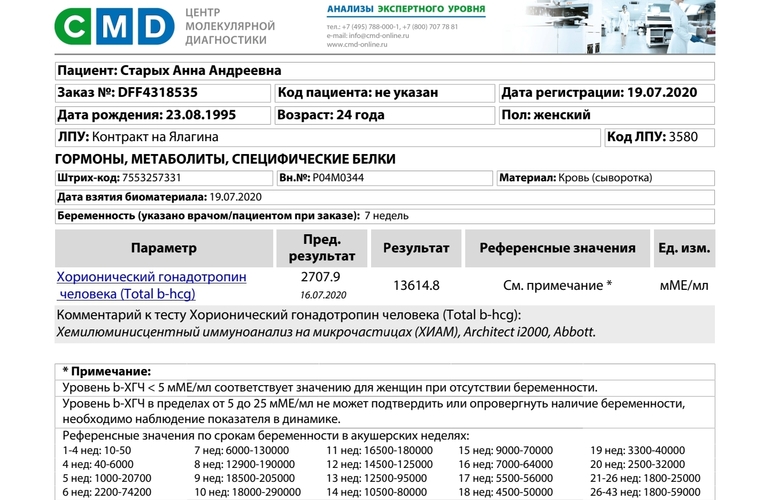Click the CMD logo in header

(x=113, y=27)
